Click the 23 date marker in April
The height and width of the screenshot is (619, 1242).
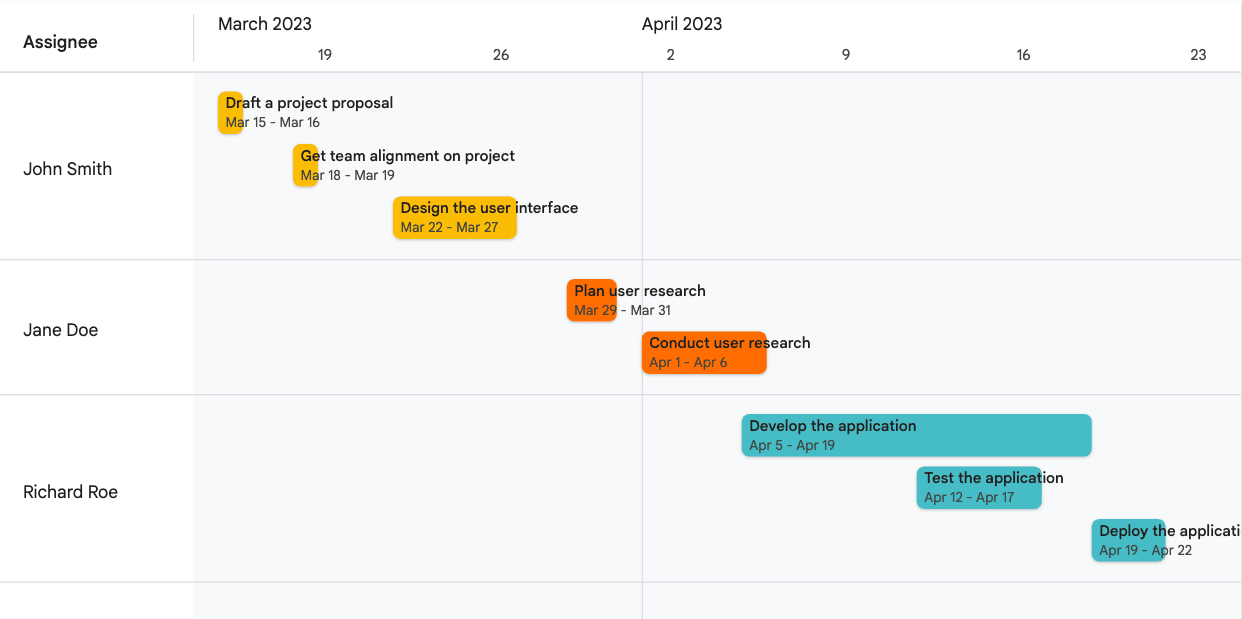point(1198,55)
